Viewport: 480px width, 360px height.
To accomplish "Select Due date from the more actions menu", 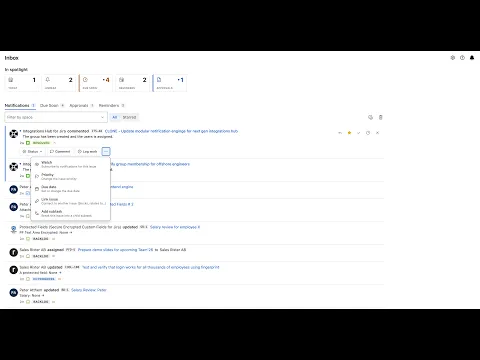I will pyautogui.click(x=70, y=189).
